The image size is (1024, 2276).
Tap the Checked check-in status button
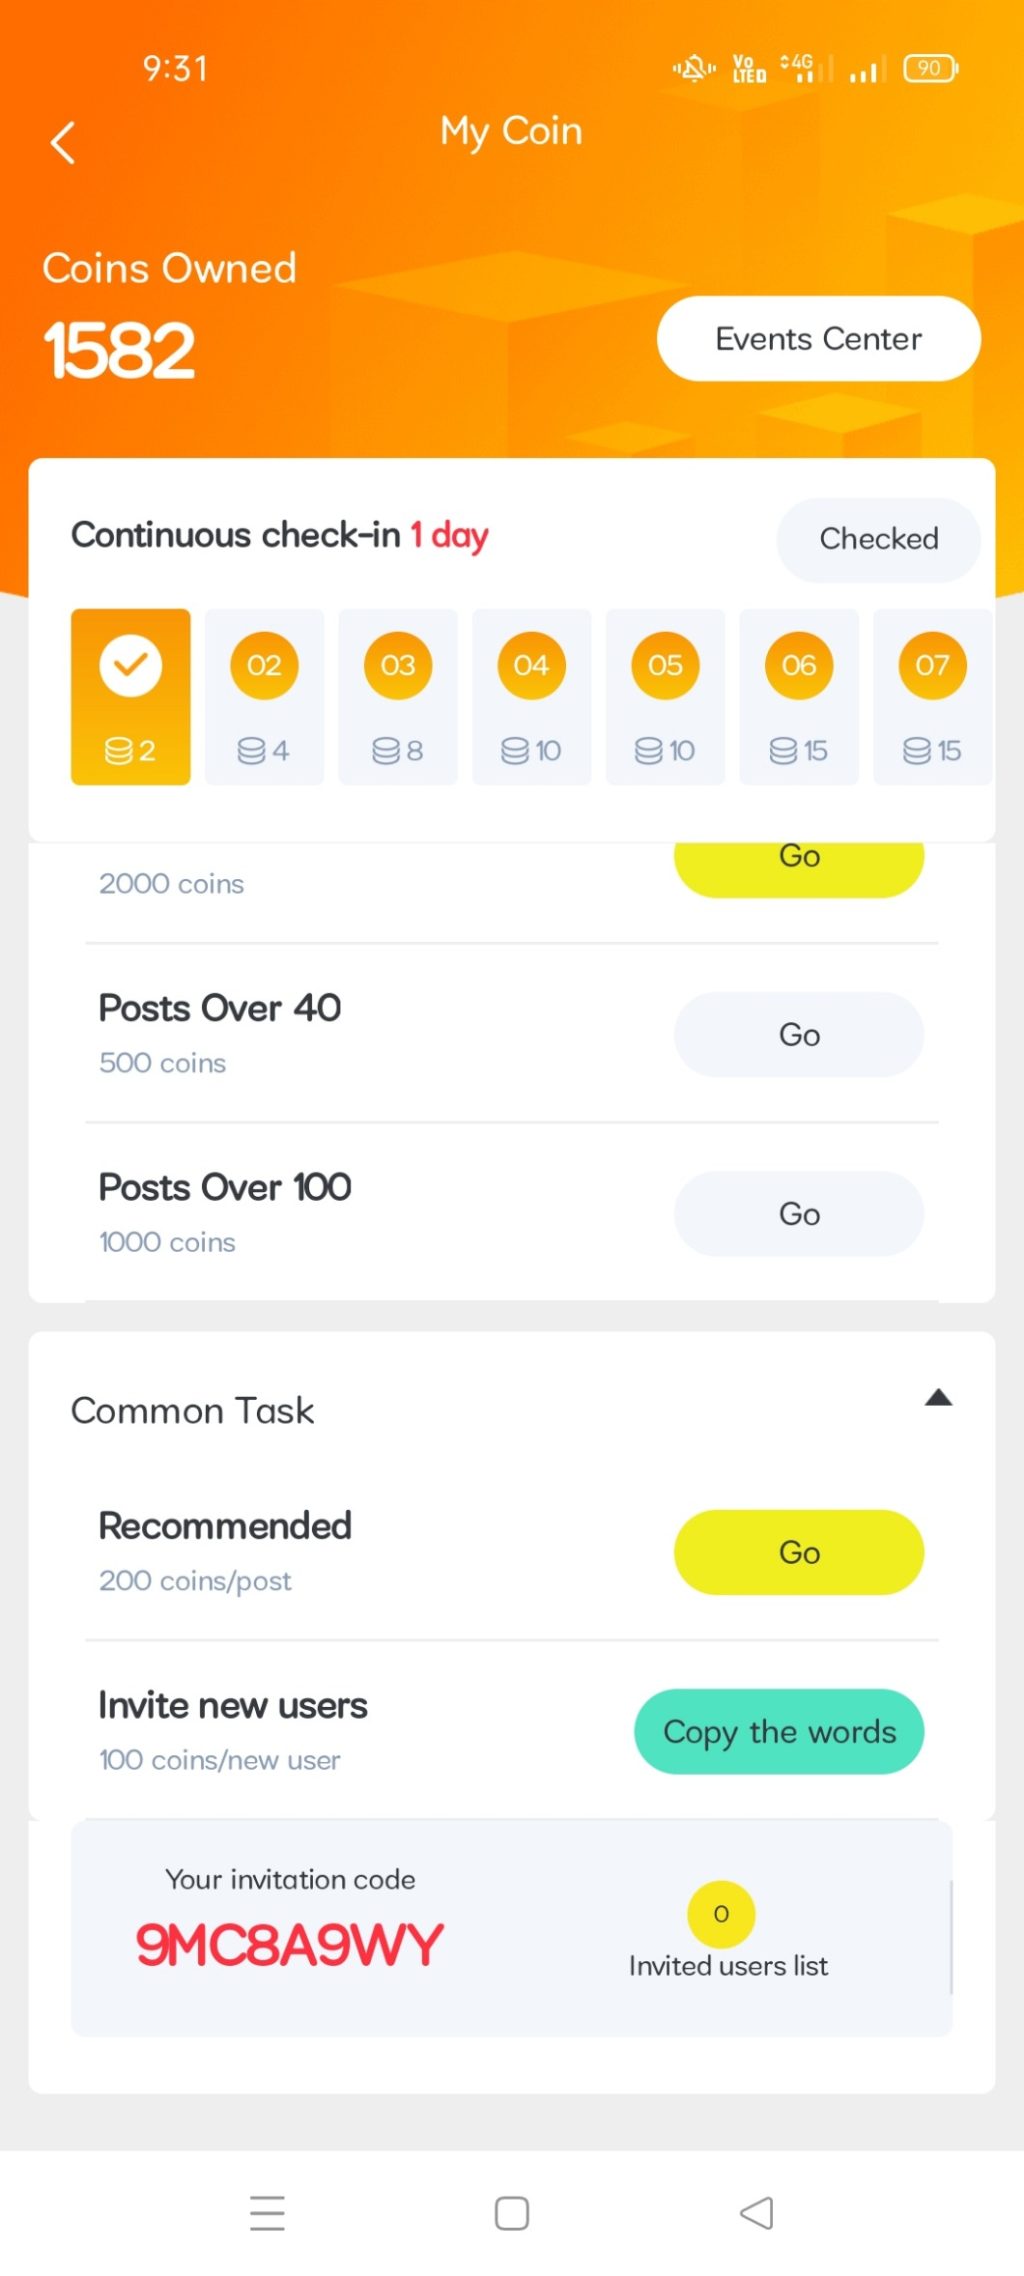click(878, 539)
